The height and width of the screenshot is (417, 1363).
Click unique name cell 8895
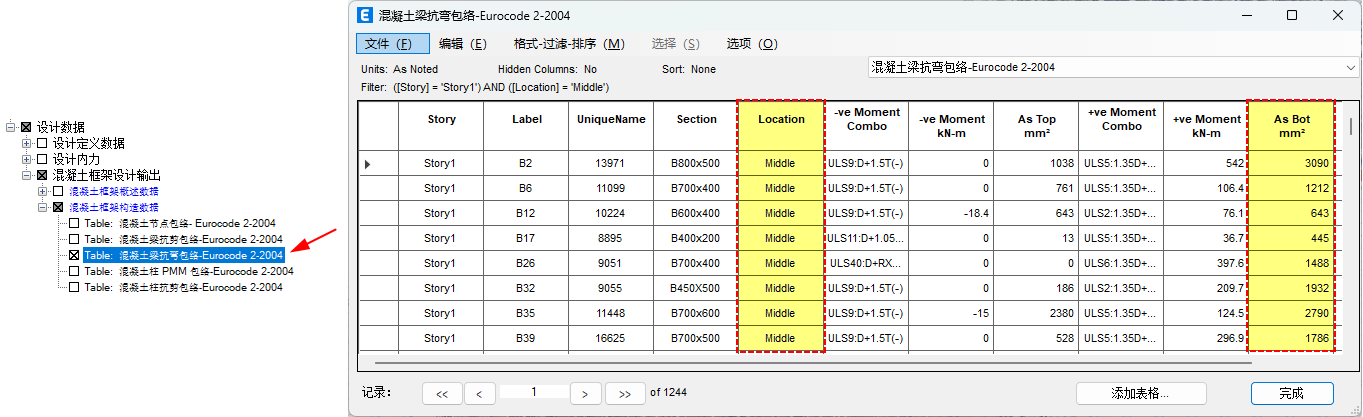coord(610,238)
